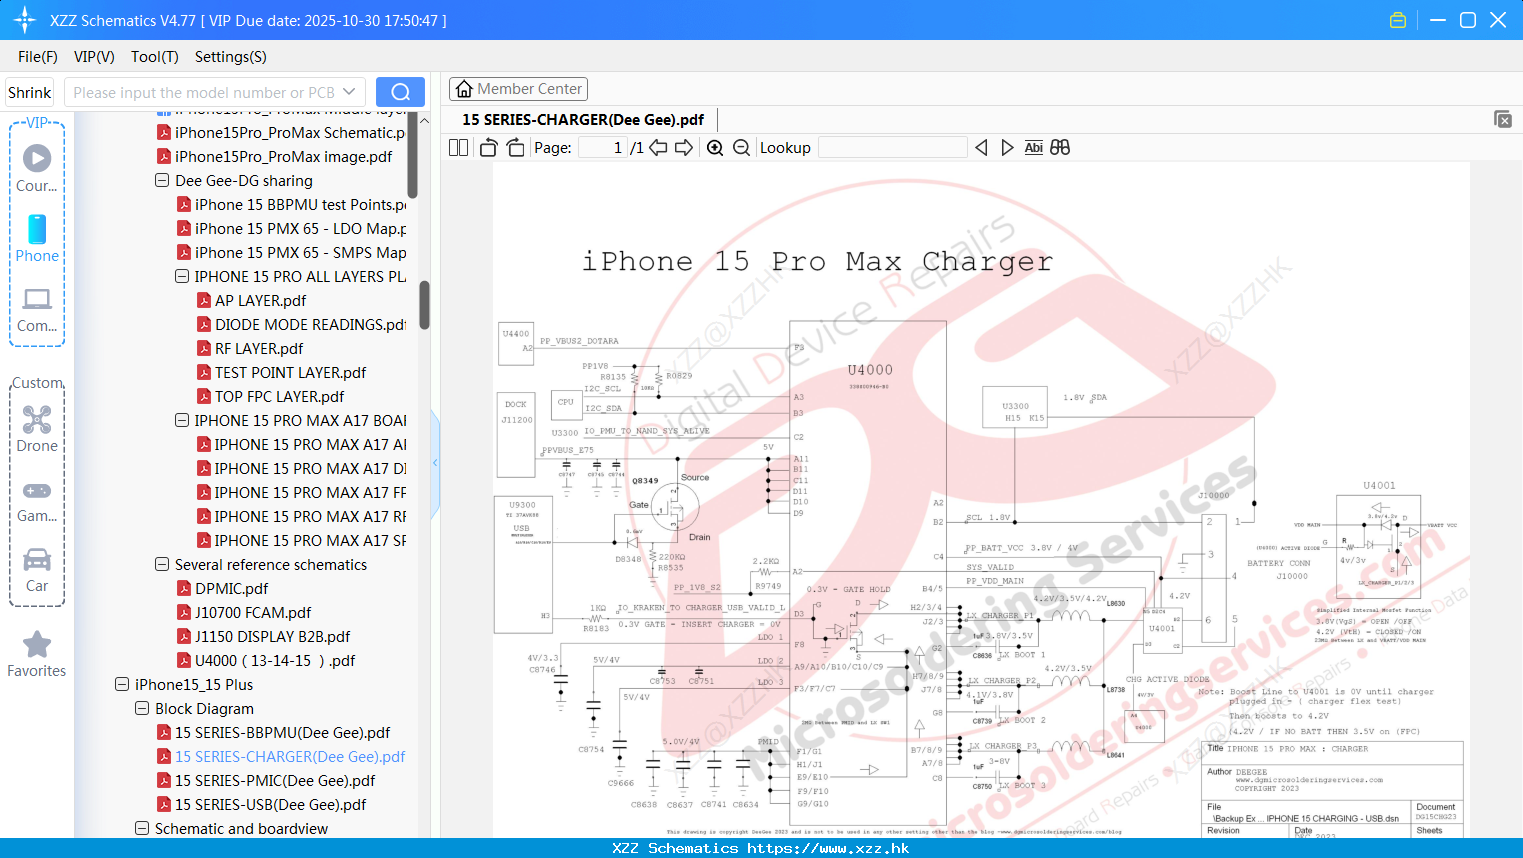Click the yellow briefcase icon in title bar
1523x858 pixels.
[x=1398, y=20]
